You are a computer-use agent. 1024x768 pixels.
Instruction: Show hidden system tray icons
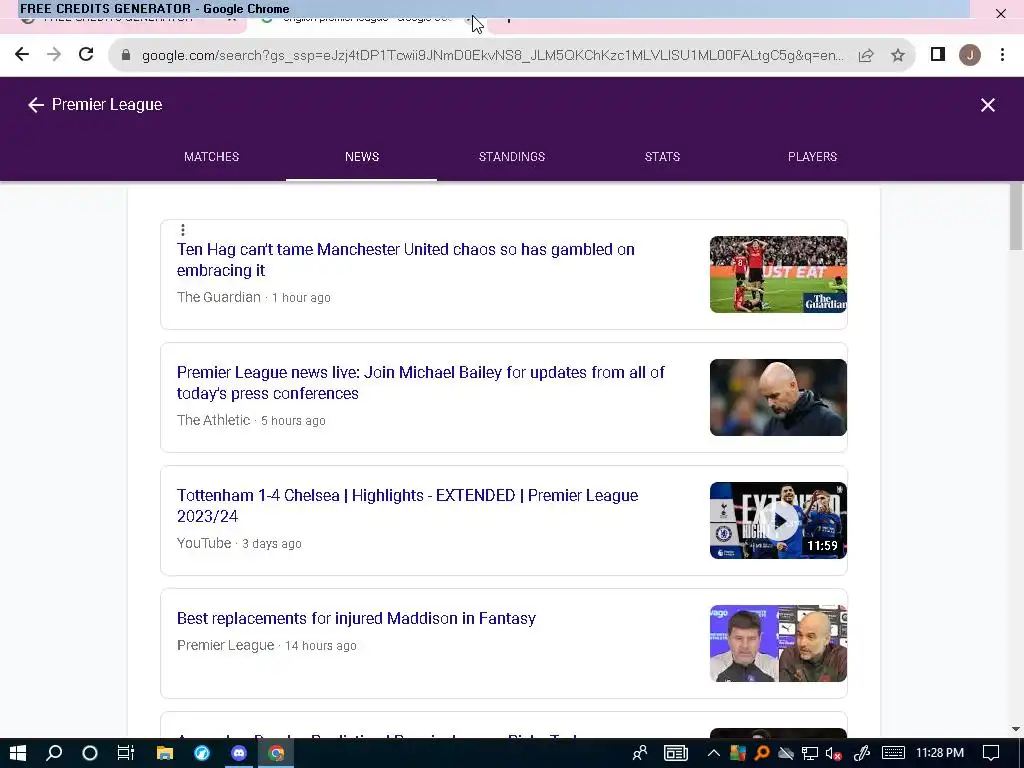713,753
